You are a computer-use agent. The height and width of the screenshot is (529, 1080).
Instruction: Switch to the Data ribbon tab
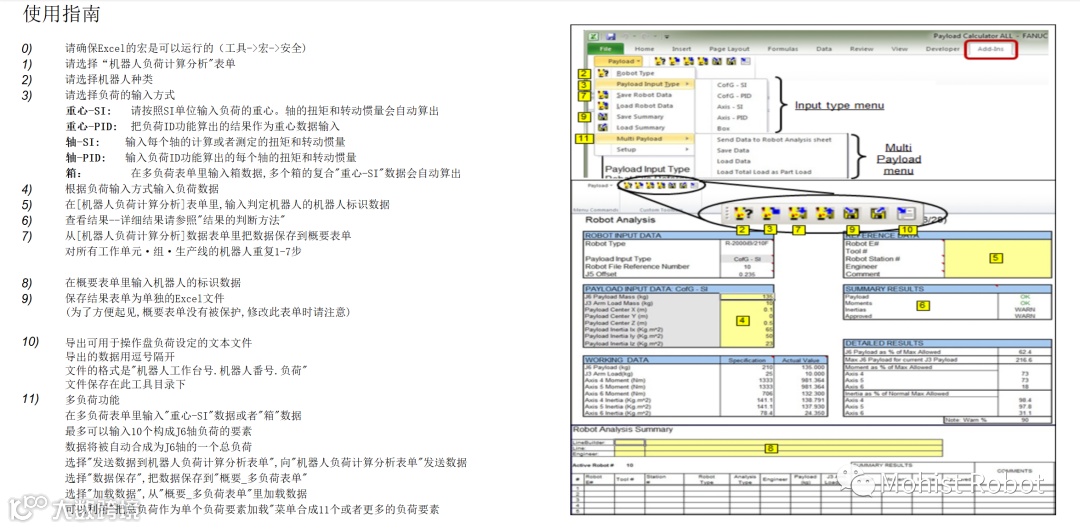[x=824, y=50]
